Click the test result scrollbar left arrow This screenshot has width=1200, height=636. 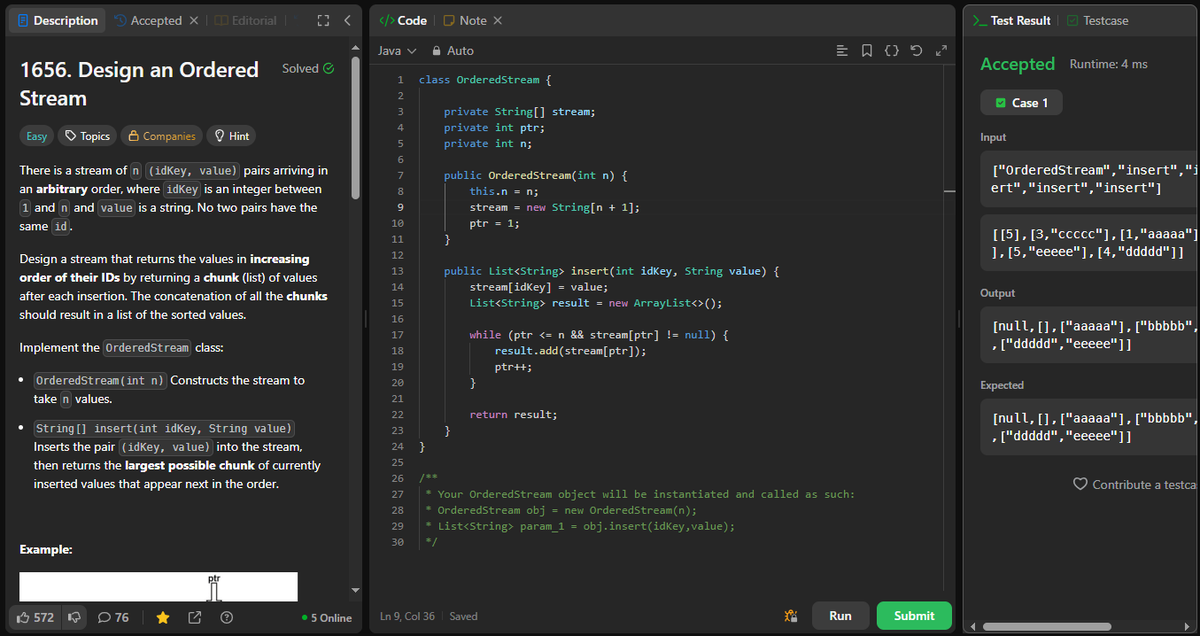click(x=975, y=627)
